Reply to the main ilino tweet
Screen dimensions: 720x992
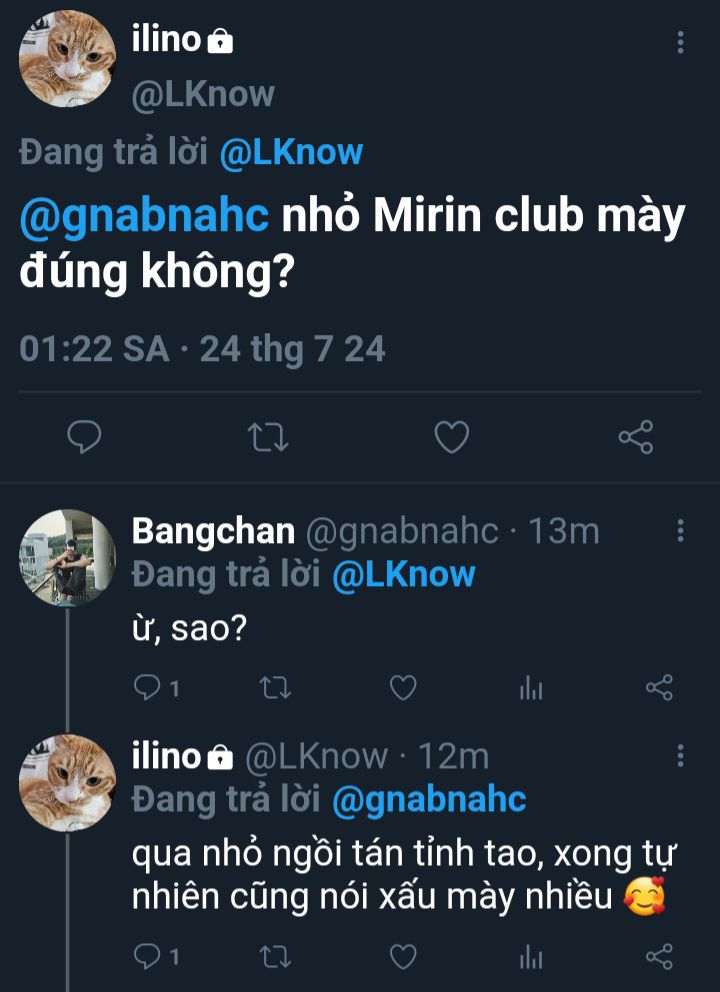coord(85,437)
